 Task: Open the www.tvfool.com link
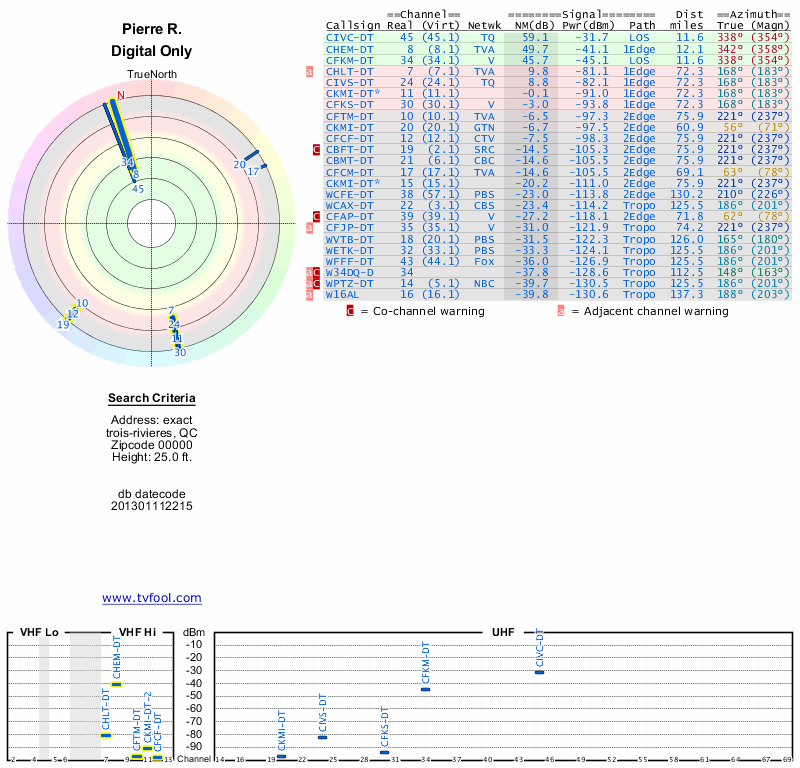152,598
